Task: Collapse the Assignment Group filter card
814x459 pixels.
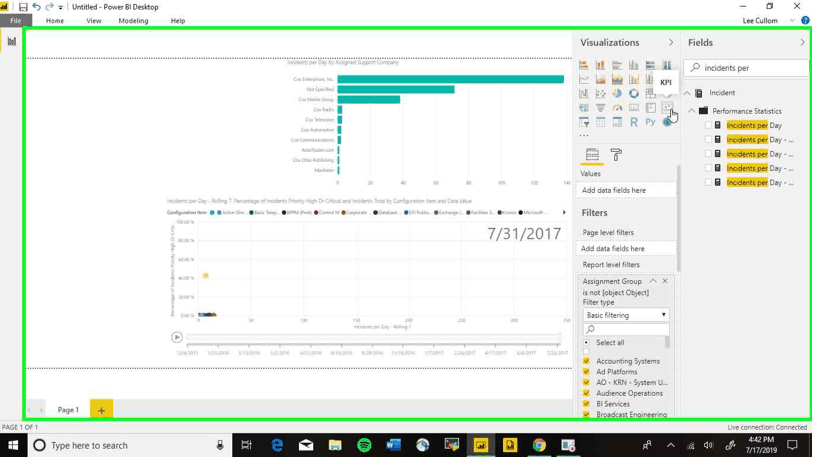Action: (653, 281)
